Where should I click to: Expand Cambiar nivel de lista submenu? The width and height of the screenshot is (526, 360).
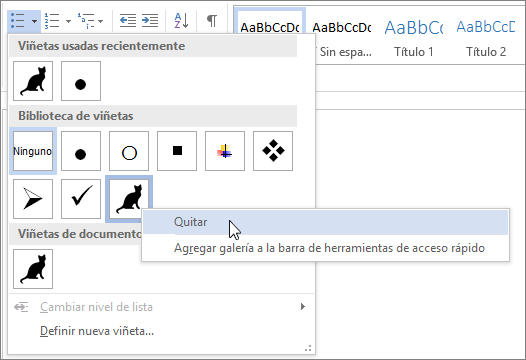click(160, 307)
